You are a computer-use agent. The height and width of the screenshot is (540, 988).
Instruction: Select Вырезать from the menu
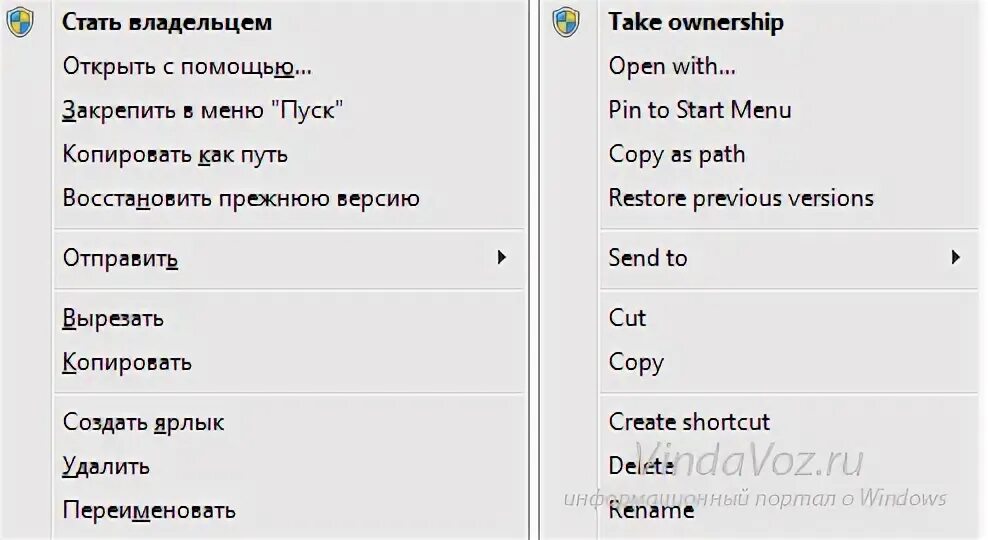tap(113, 319)
